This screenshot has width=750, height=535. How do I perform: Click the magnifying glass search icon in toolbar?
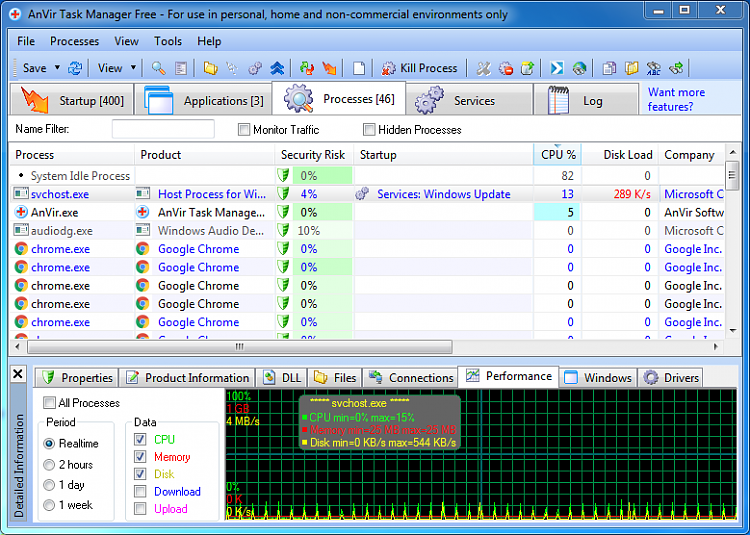[158, 68]
